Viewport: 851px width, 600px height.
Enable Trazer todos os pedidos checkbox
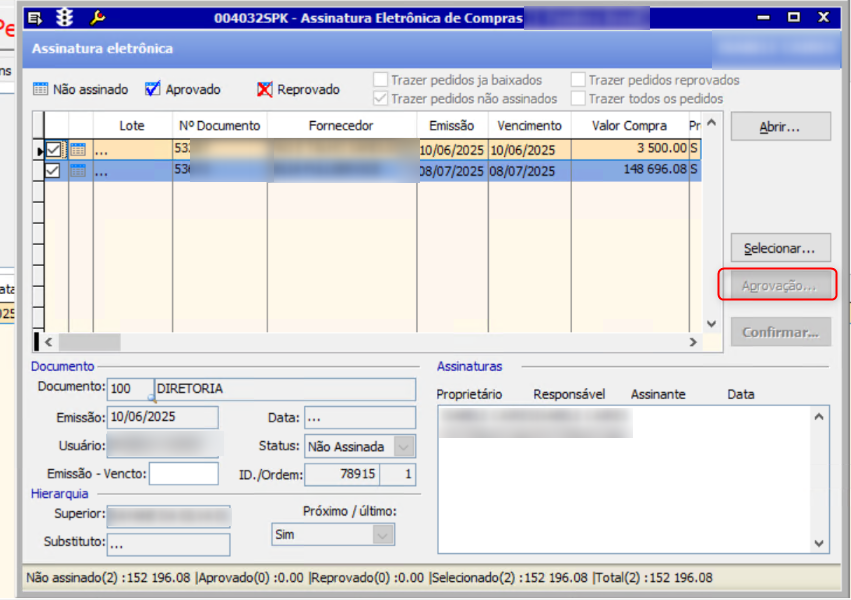pos(578,98)
